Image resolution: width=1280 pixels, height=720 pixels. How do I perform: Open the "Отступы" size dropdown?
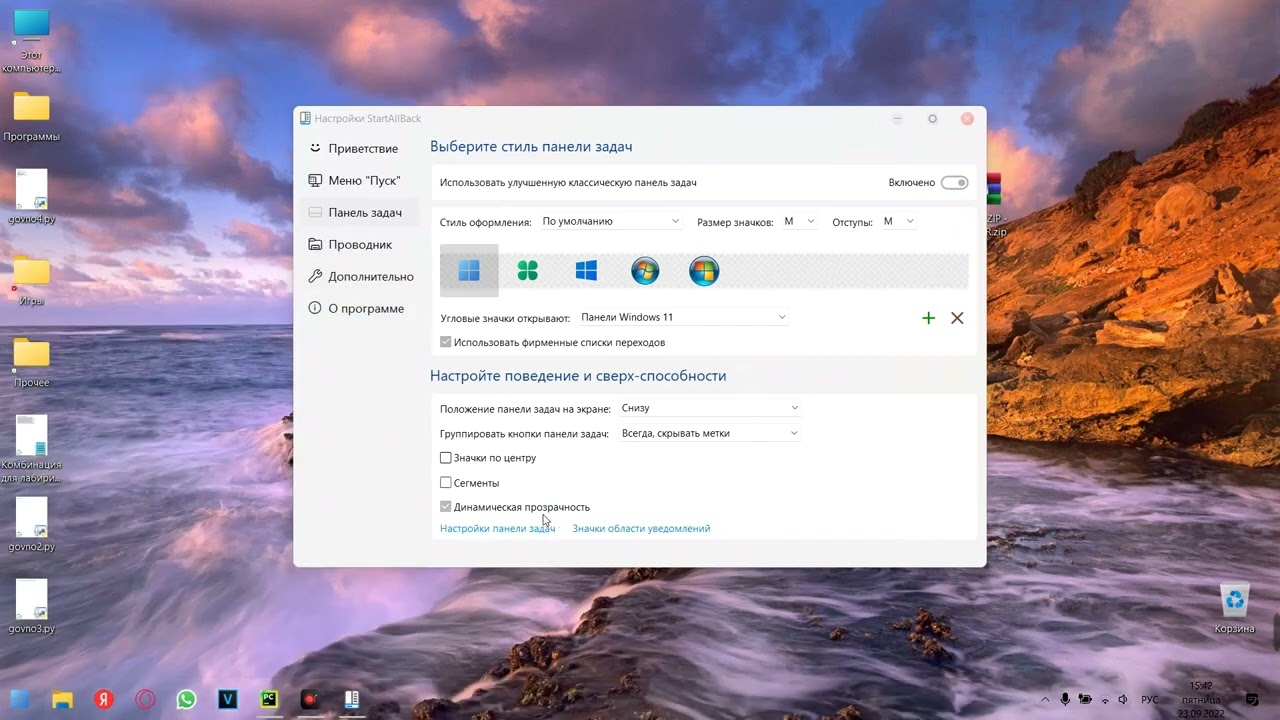[x=899, y=221]
